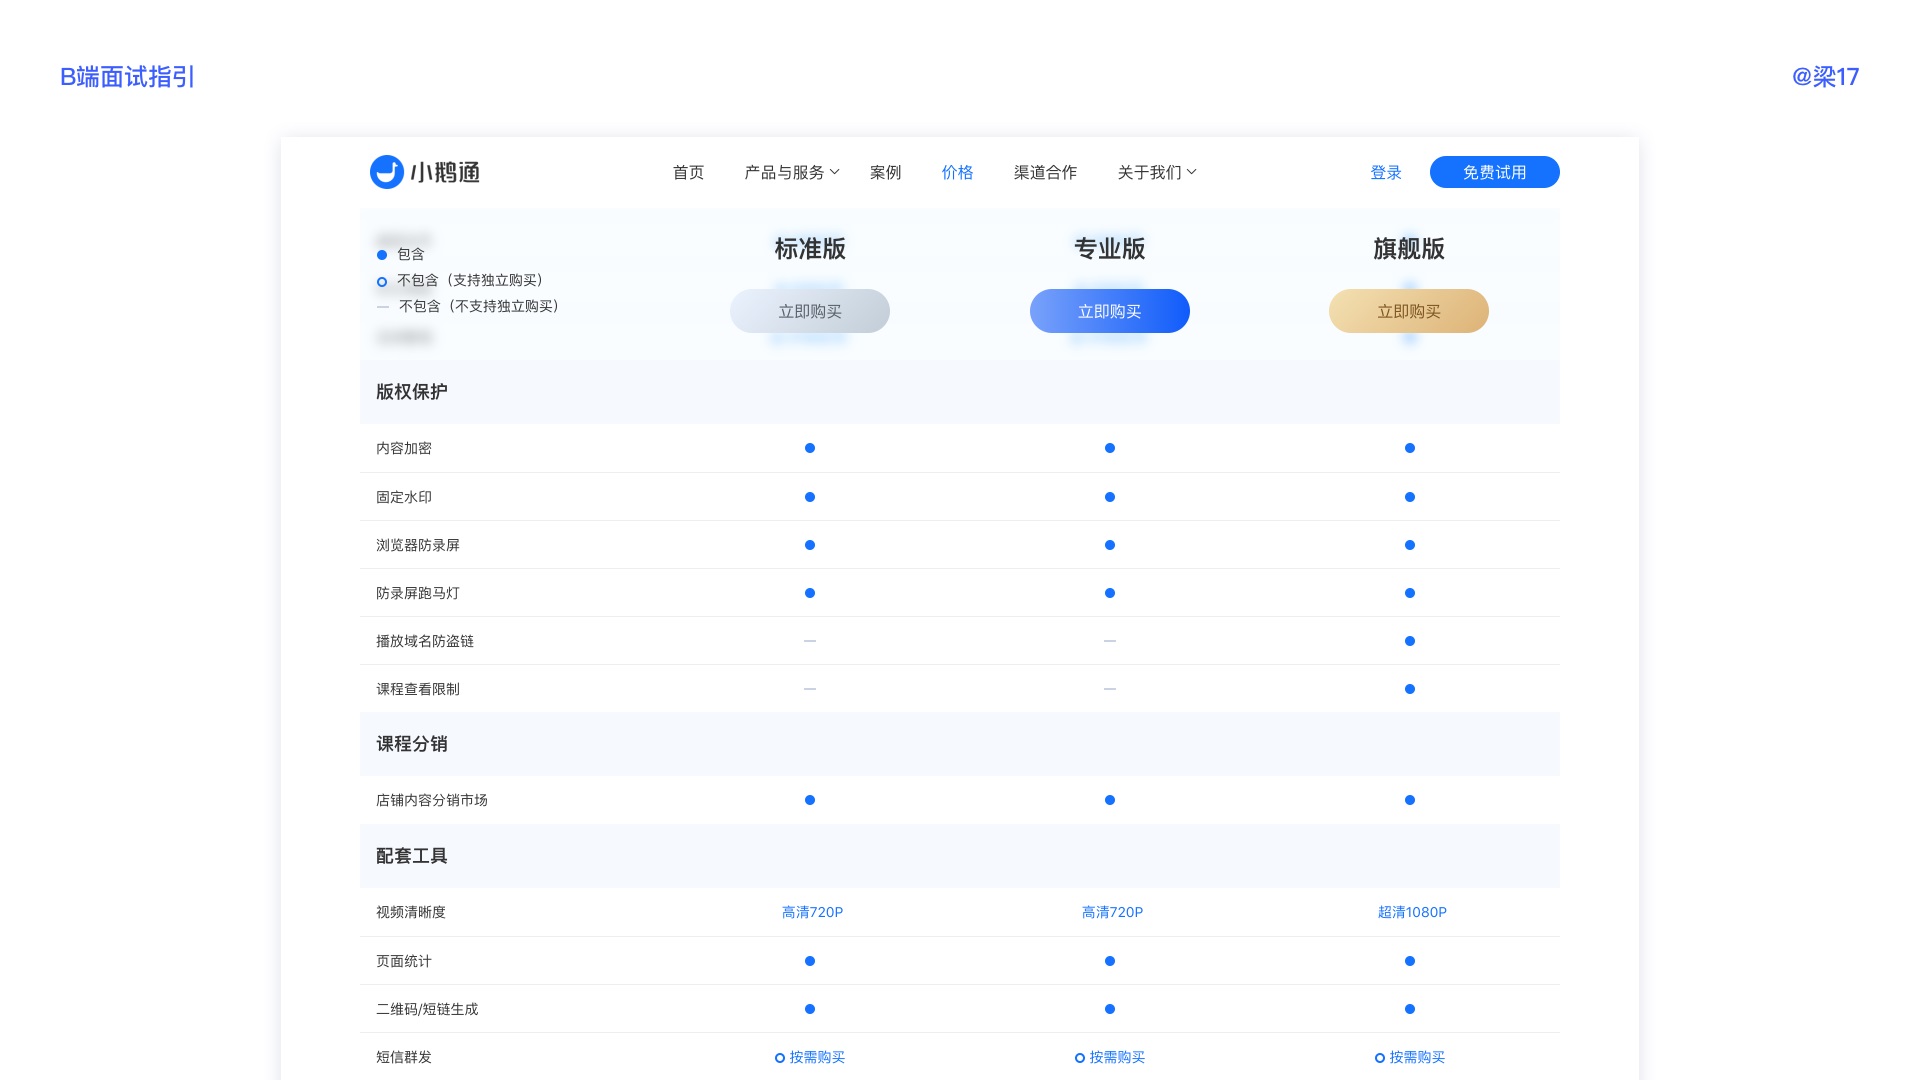Switch to the 首页 menu item
This screenshot has width=1920, height=1080.
(x=688, y=172)
